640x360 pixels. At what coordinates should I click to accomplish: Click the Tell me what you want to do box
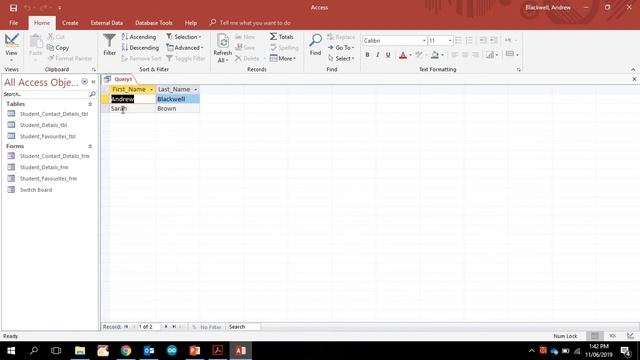click(x=250, y=23)
